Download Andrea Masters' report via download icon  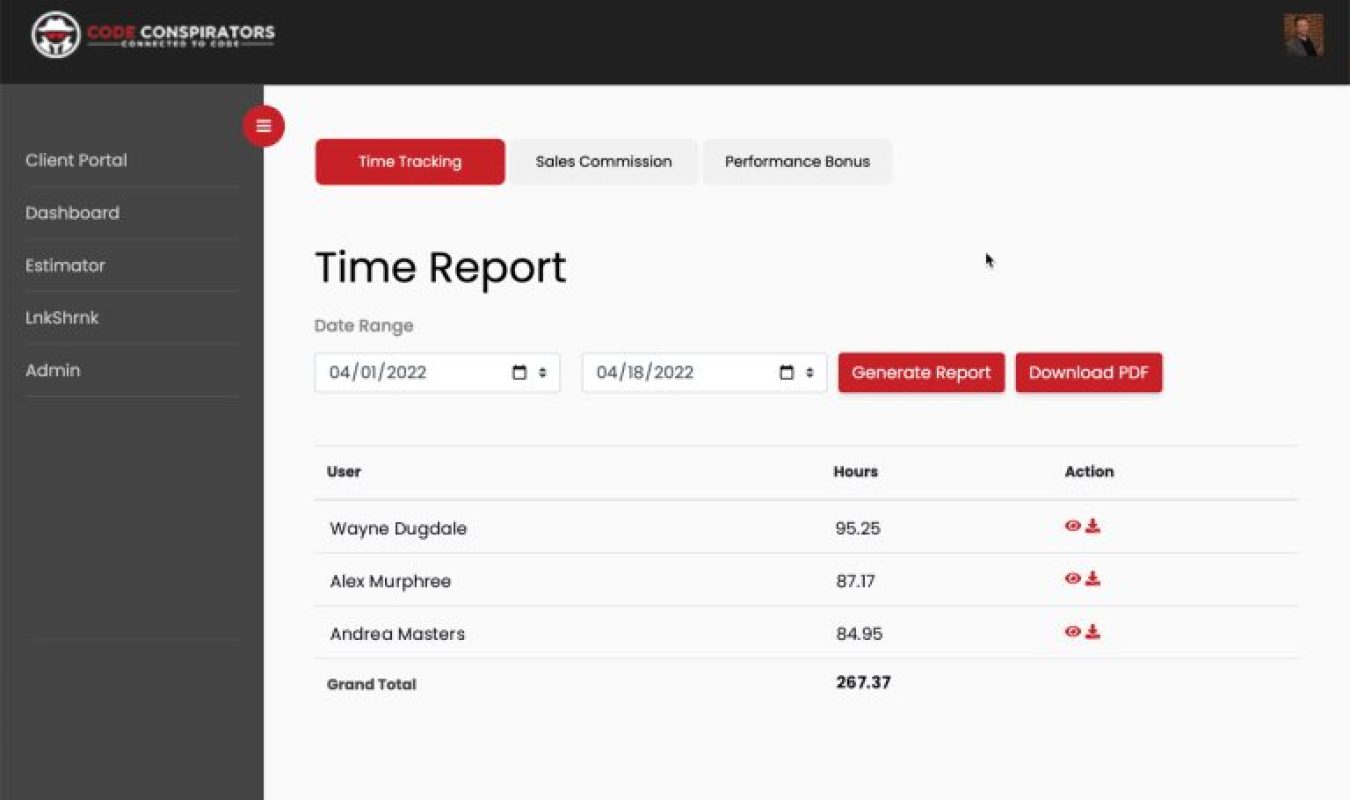pos(1093,630)
